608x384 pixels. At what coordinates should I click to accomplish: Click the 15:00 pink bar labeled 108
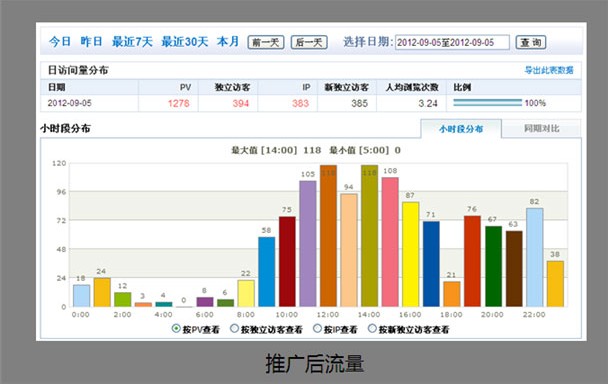coord(390,242)
